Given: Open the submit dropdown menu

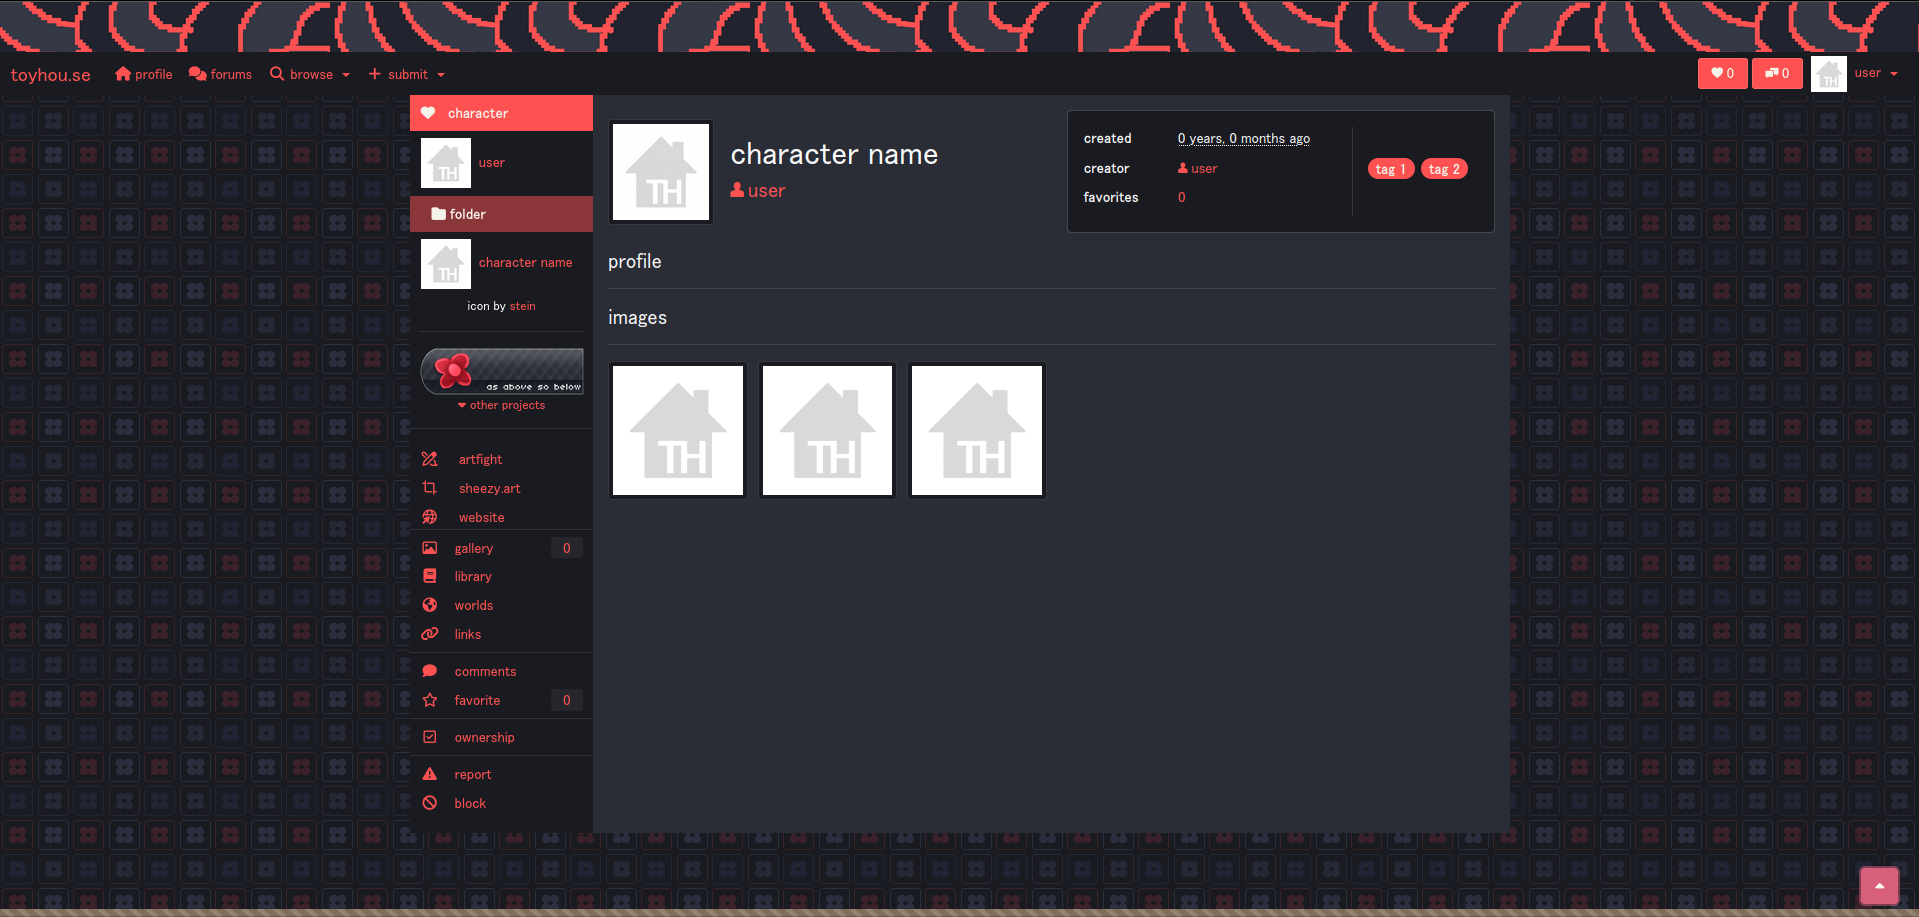Looking at the screenshot, I should 406,73.
